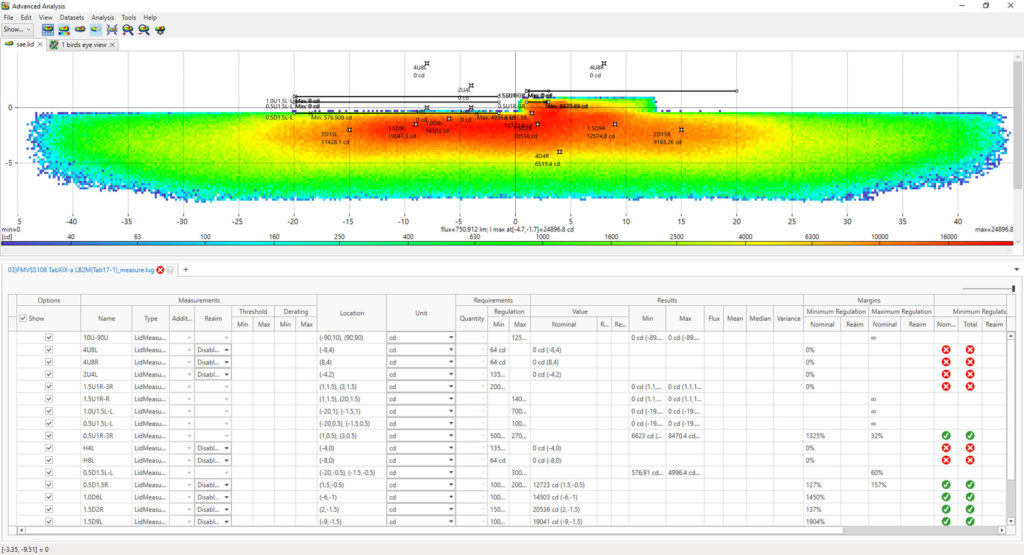The height and width of the screenshot is (555, 1024).
Task: Open the Reaim dropdown for 4U8L row
Action: (213, 350)
